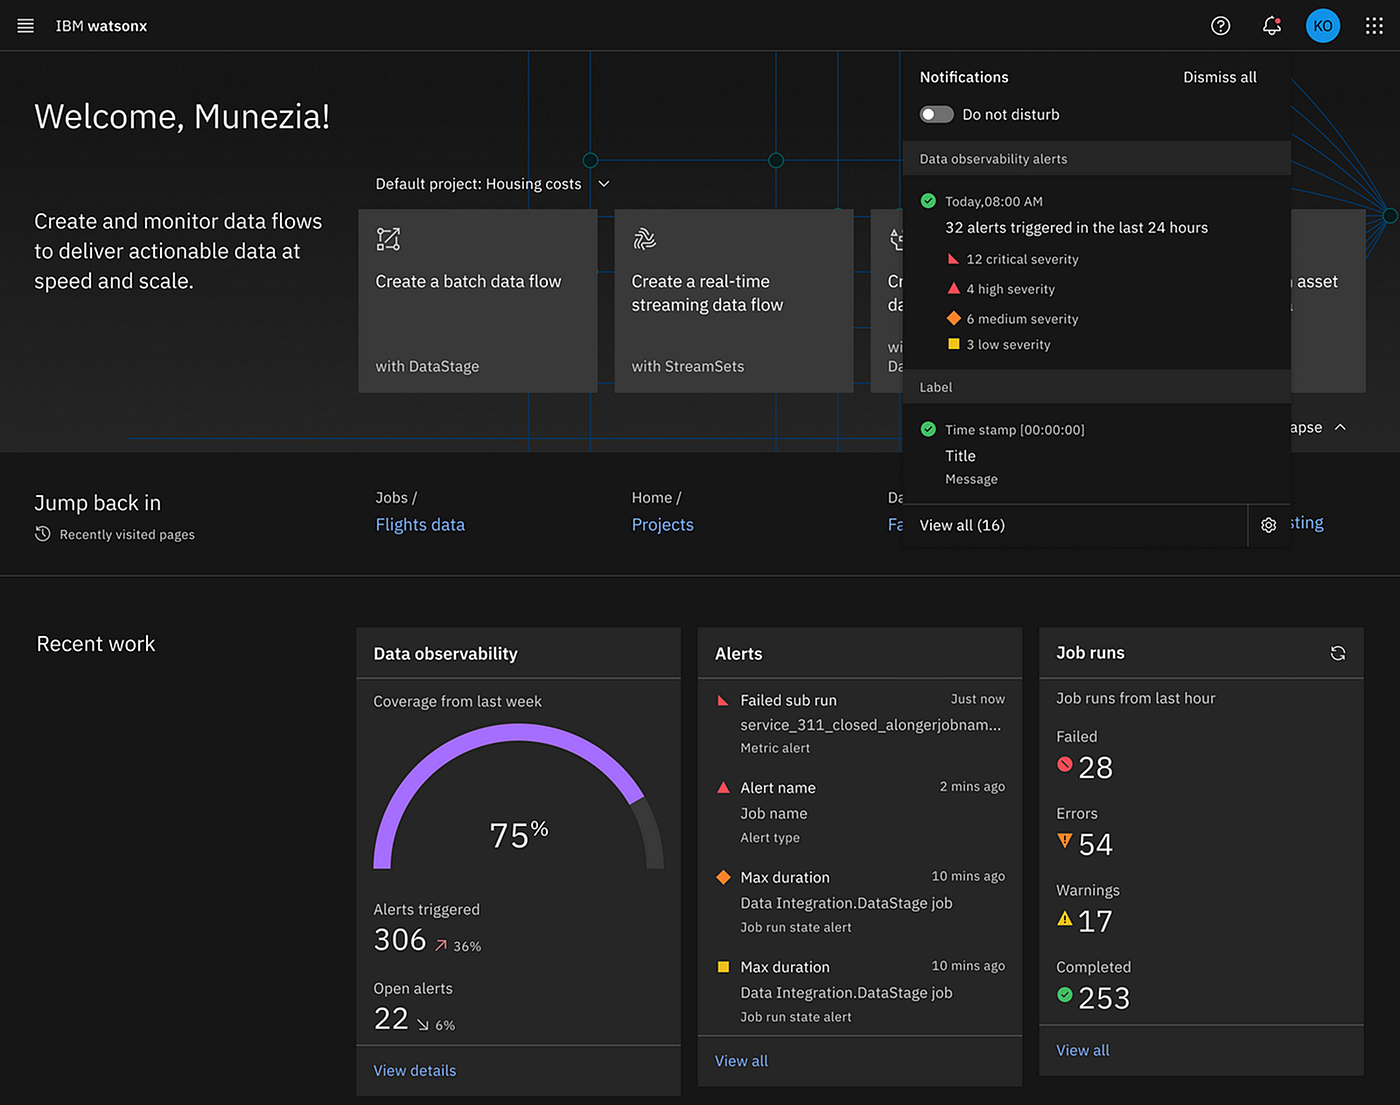Click the Just now timestamp
The image size is (1400, 1105).
click(x=977, y=699)
